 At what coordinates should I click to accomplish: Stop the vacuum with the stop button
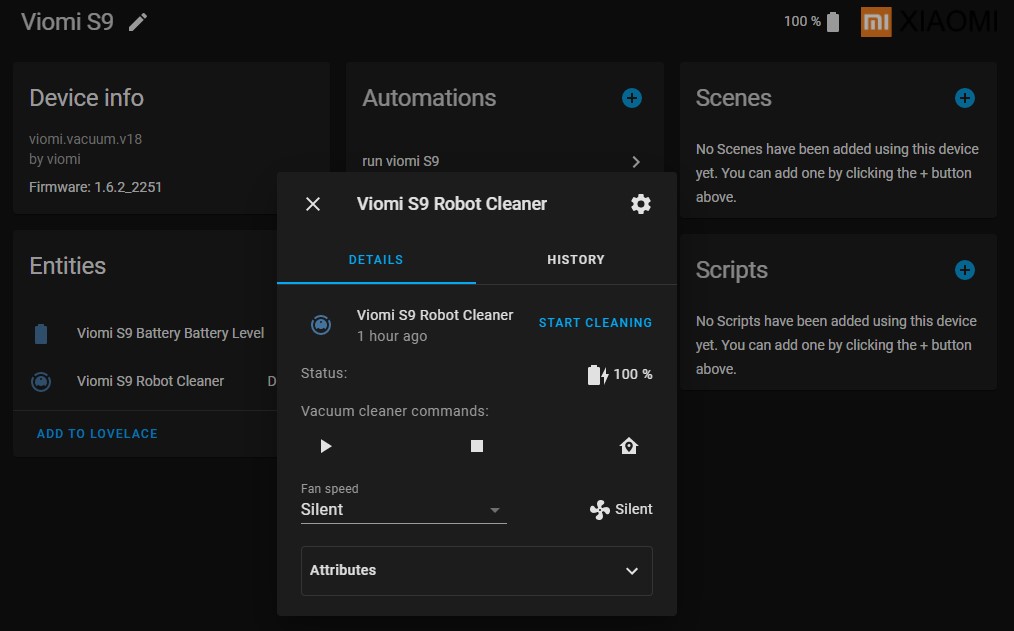click(477, 446)
